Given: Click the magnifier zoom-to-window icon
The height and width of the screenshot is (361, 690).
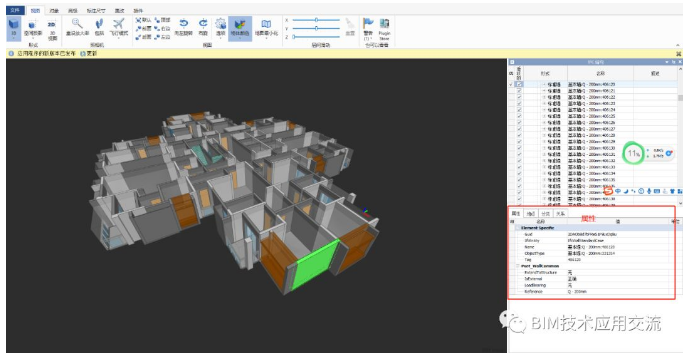Looking at the screenshot, I should click(x=77, y=24).
